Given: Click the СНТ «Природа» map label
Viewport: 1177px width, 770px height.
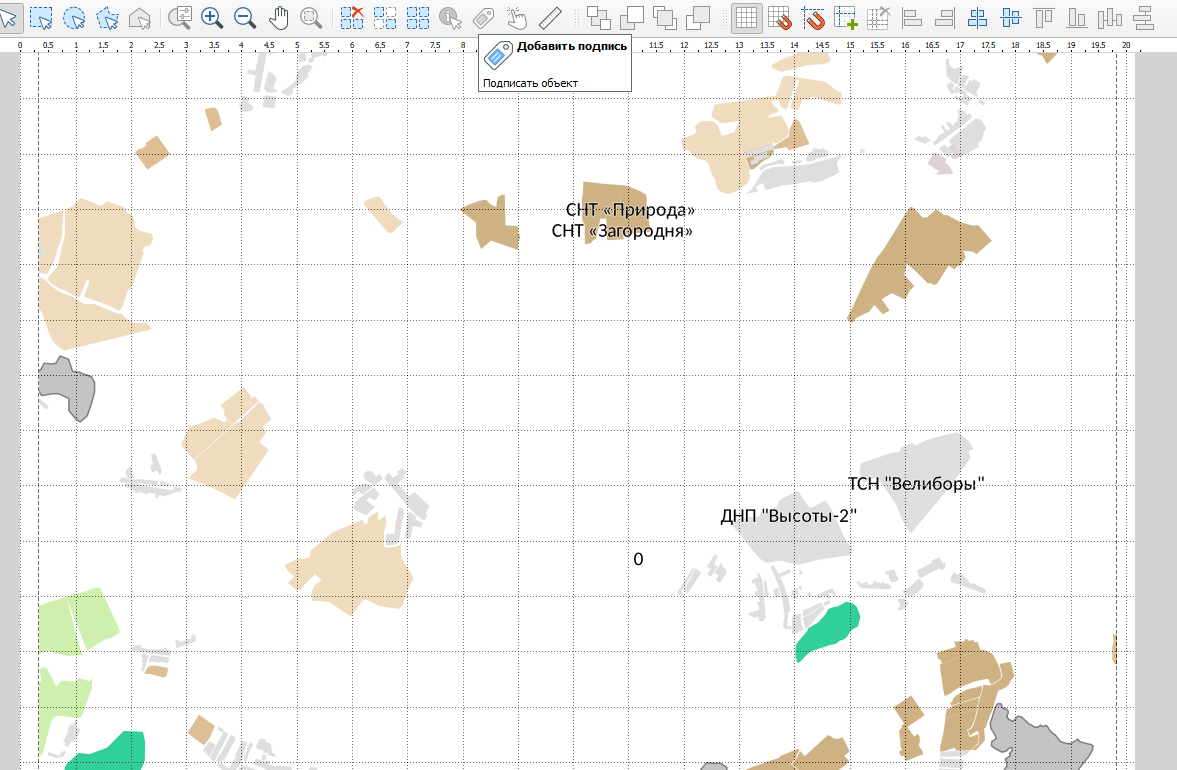Looking at the screenshot, I should pos(629,211).
